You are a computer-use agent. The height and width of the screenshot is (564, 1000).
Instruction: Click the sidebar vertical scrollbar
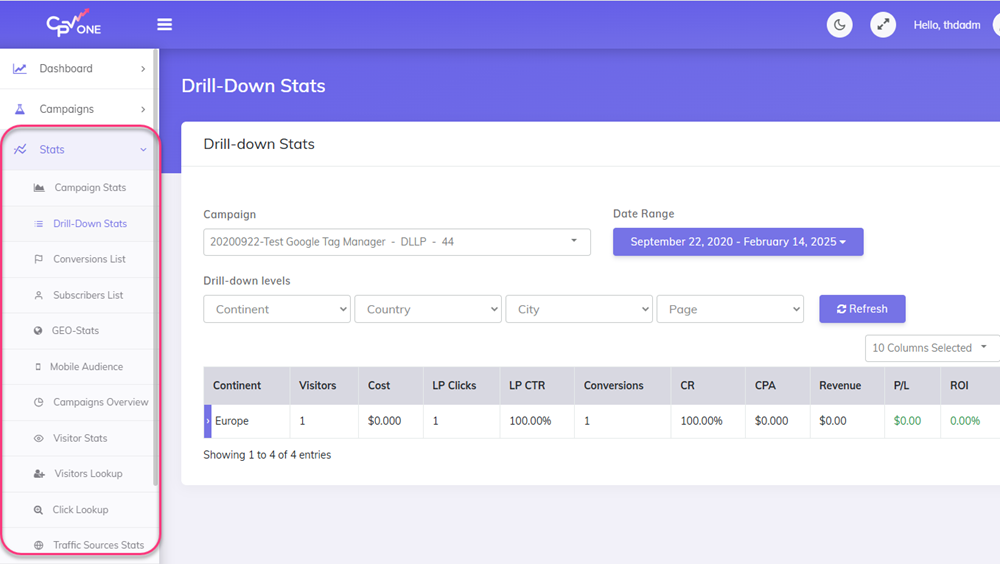[156, 300]
